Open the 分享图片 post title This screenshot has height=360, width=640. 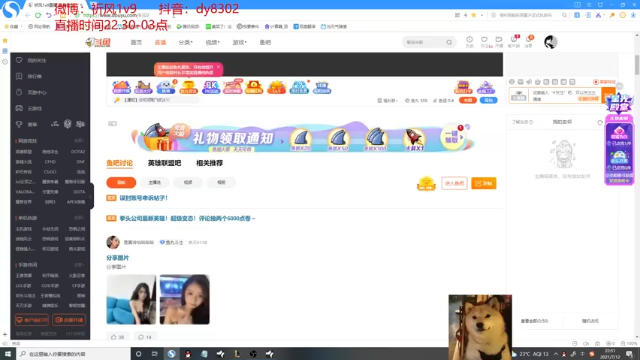[118, 258]
